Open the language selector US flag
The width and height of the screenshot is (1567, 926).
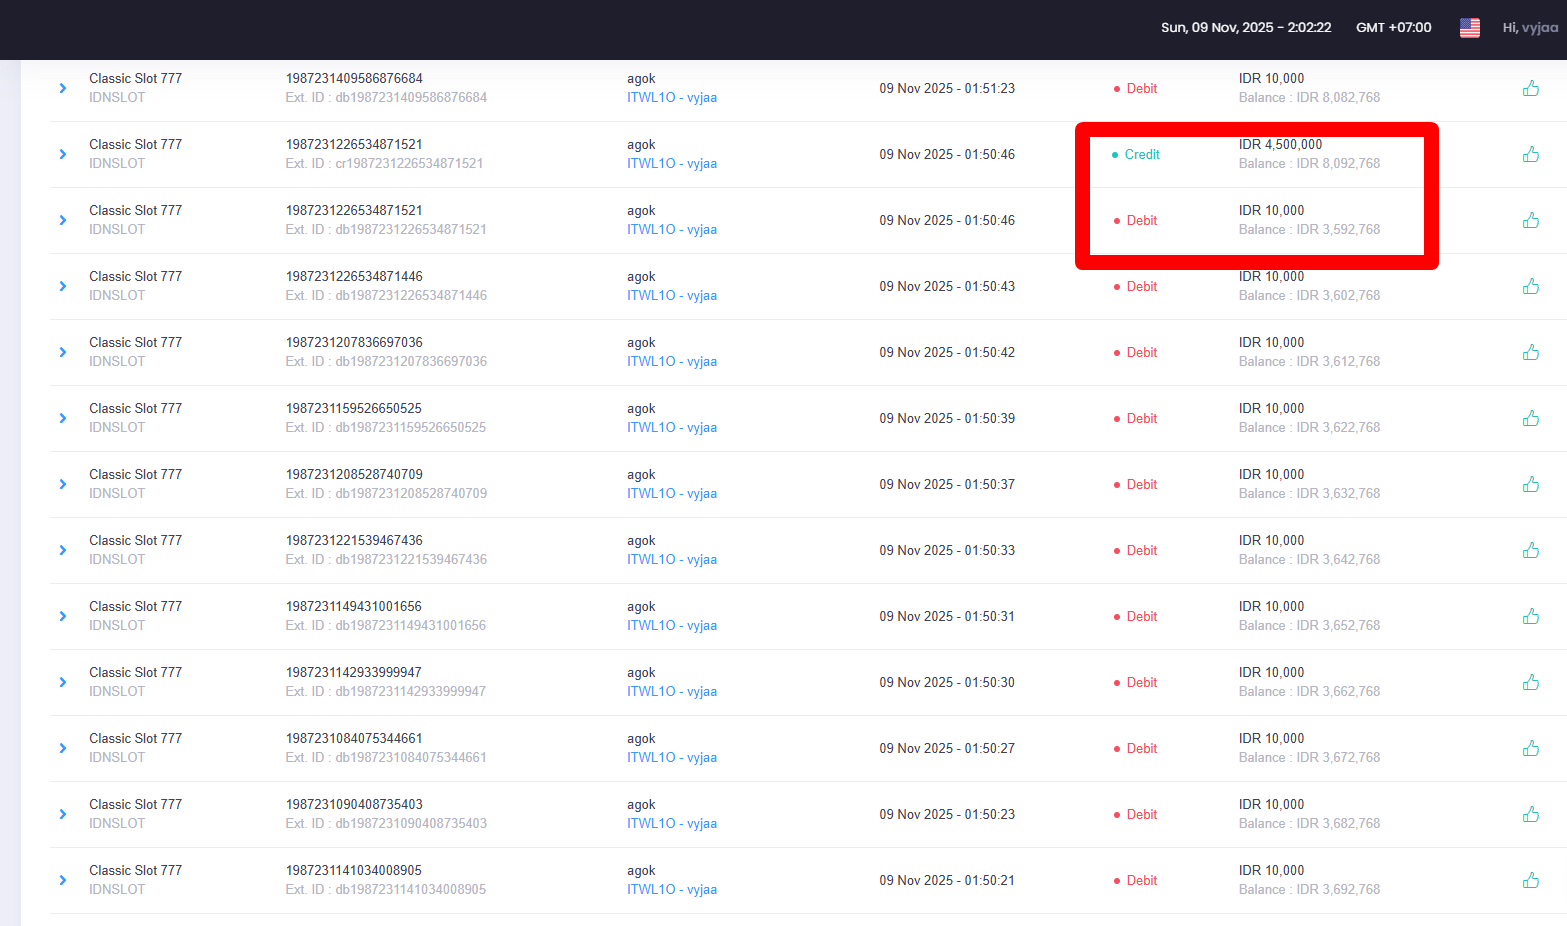pyautogui.click(x=1470, y=28)
